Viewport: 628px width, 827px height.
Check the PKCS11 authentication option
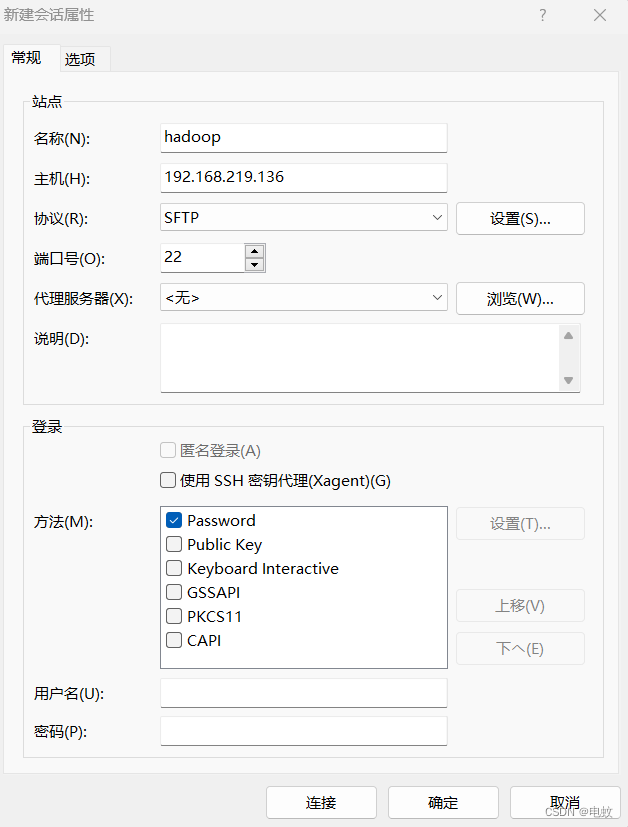(174, 616)
